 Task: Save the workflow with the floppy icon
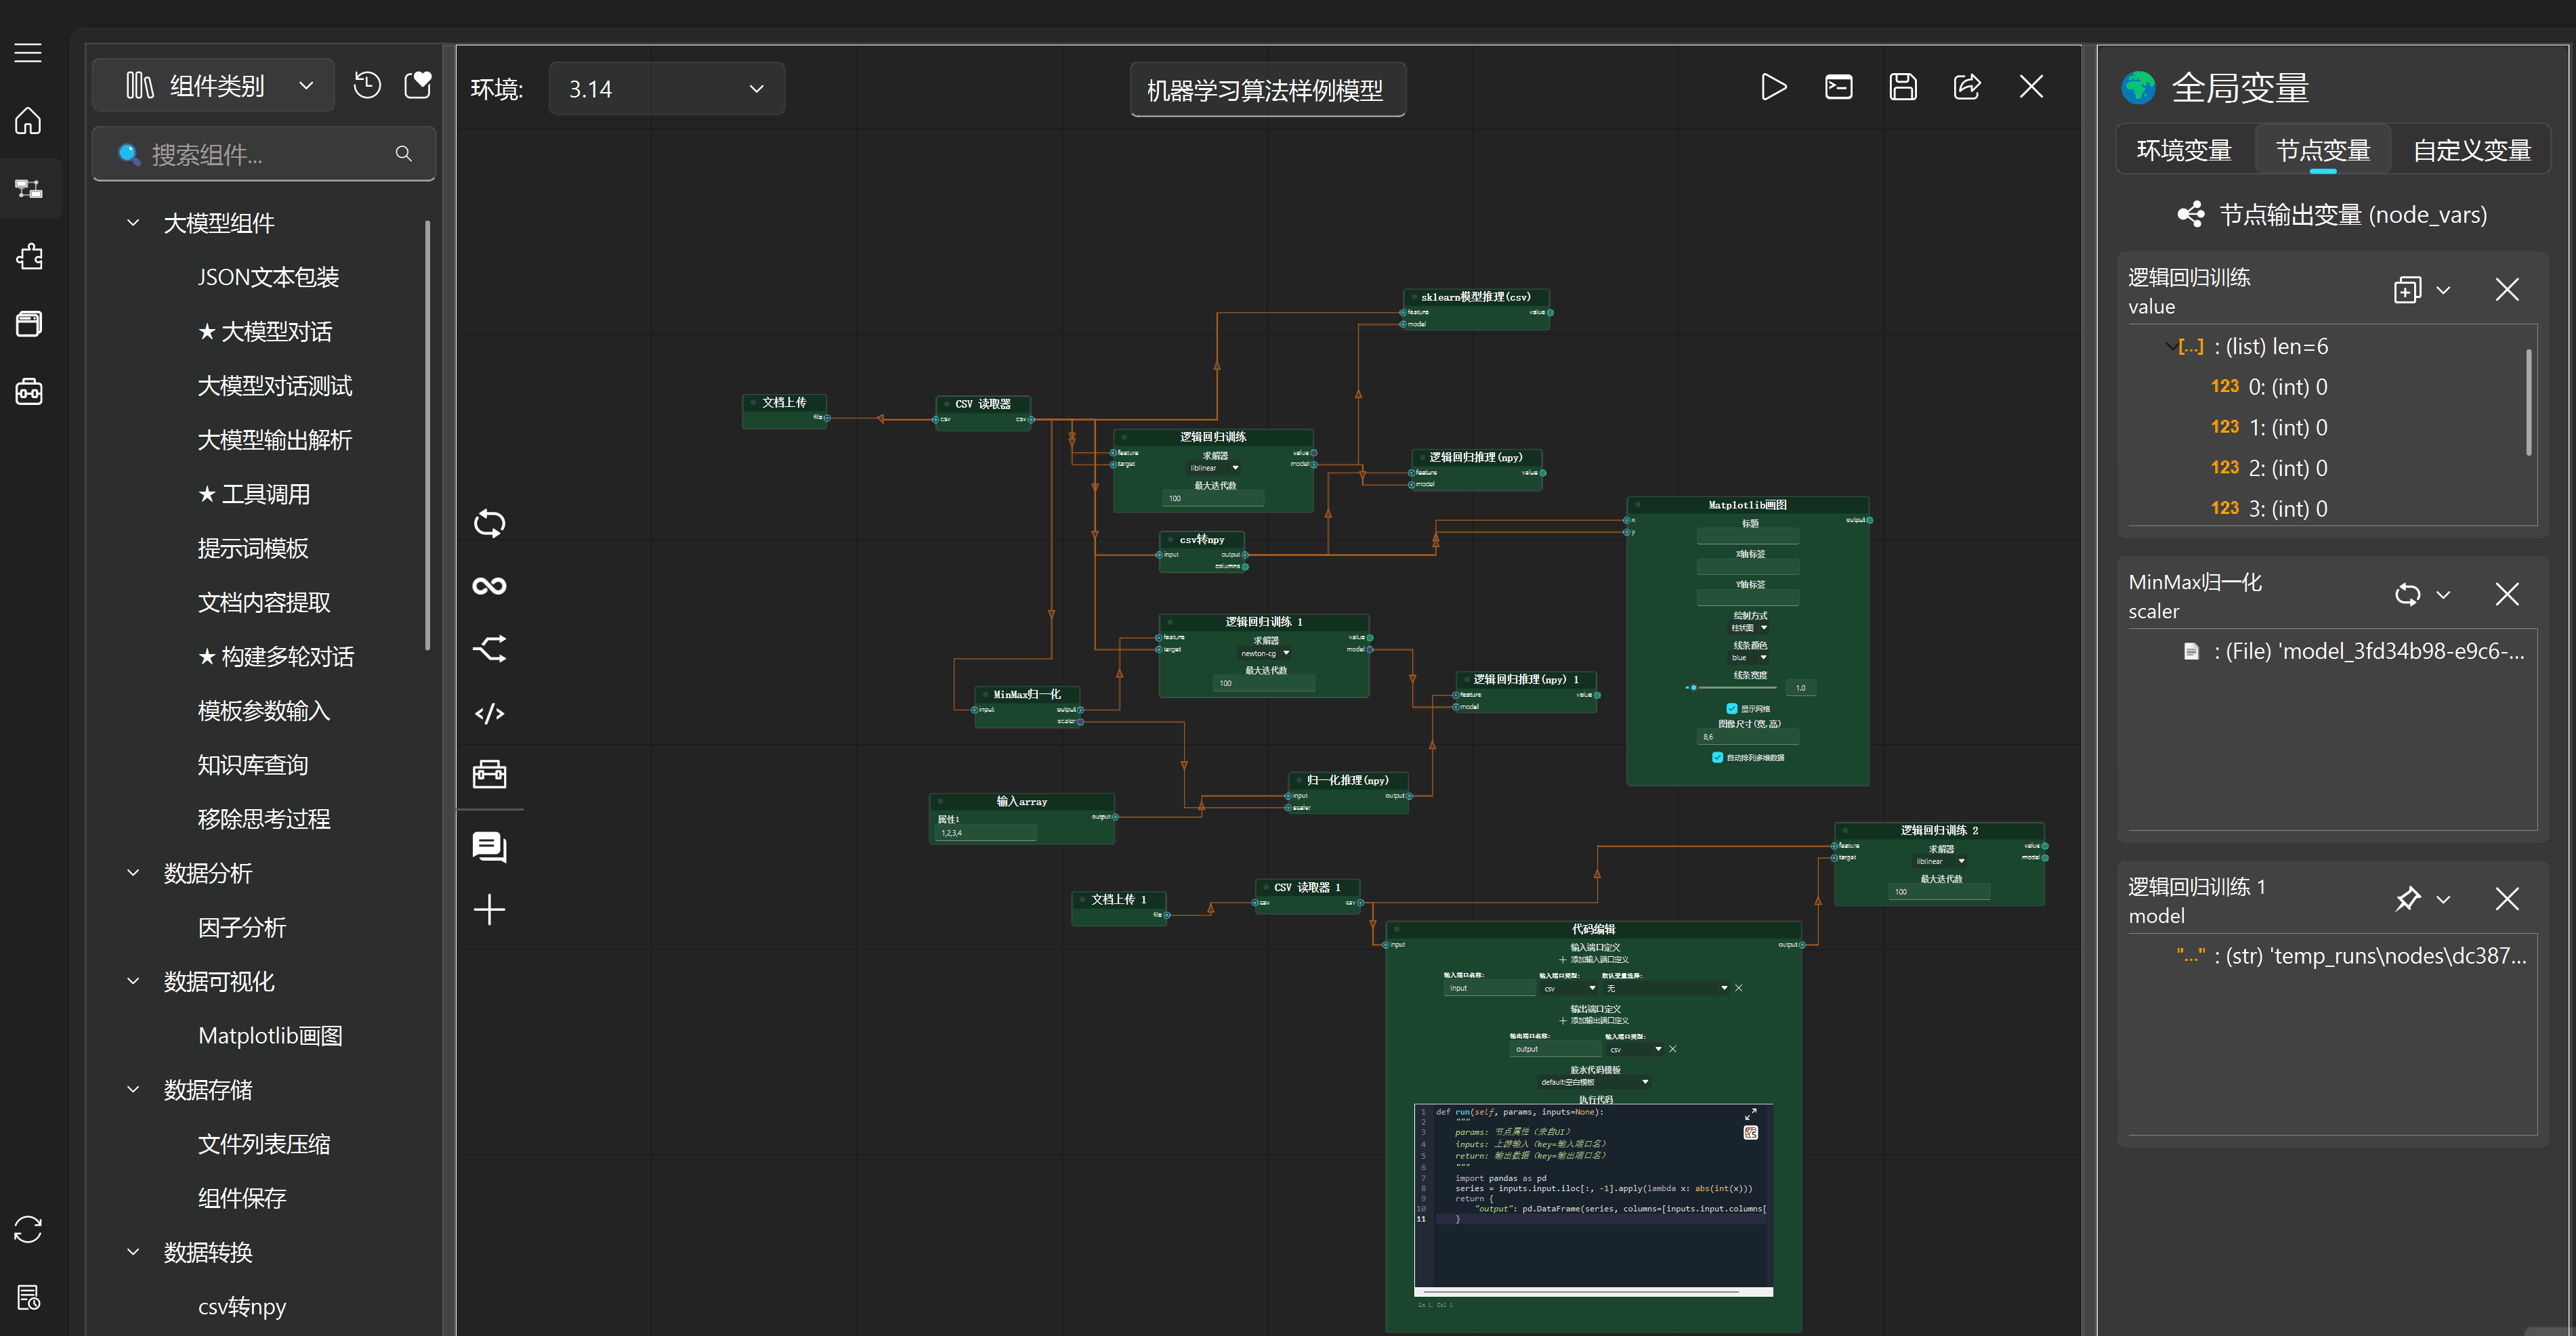pos(1902,87)
